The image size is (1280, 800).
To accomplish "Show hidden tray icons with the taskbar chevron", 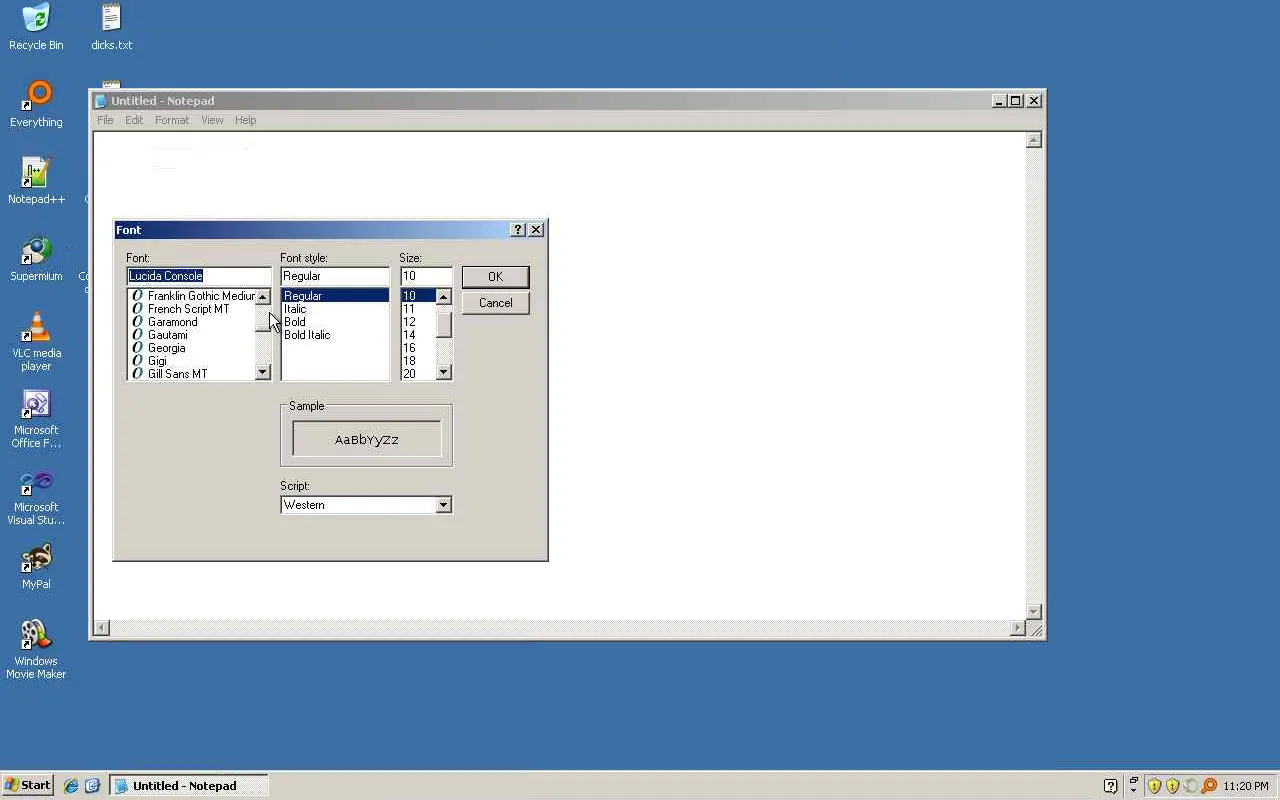I will (x=1133, y=786).
